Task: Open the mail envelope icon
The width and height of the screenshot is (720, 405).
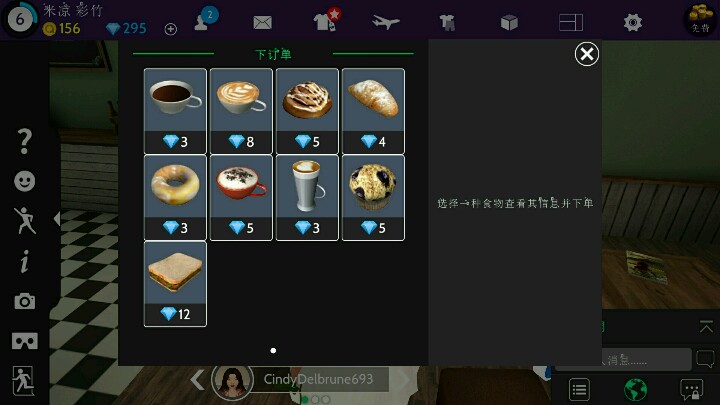Action: click(x=262, y=22)
